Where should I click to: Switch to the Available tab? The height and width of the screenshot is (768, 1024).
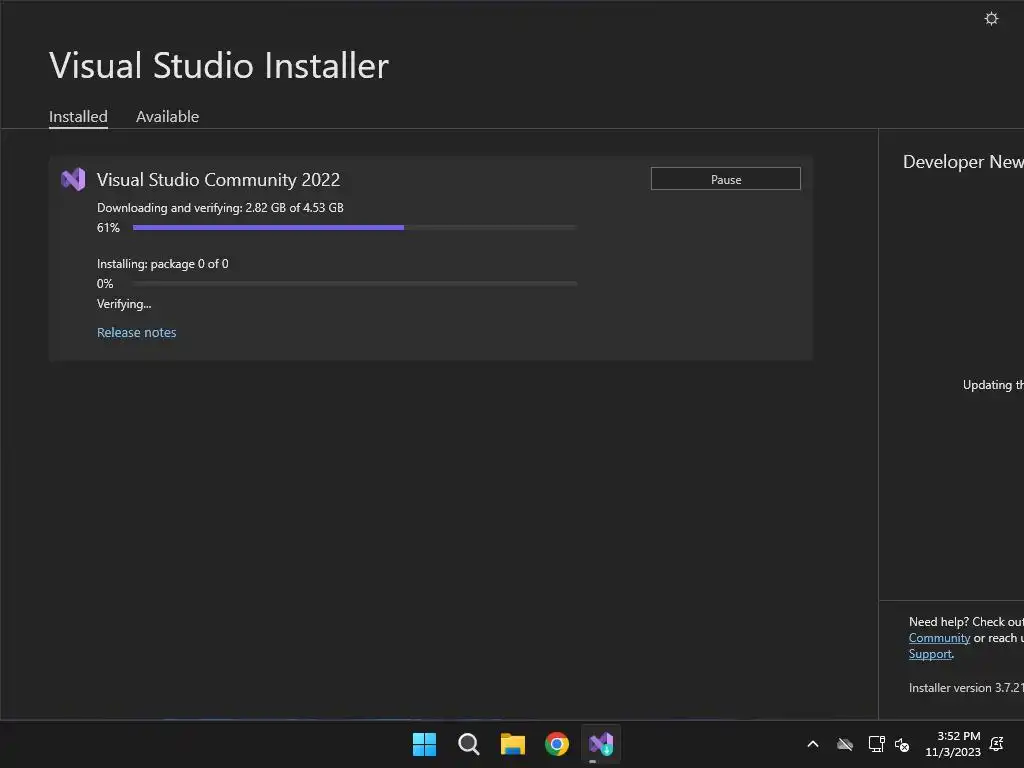pos(167,117)
